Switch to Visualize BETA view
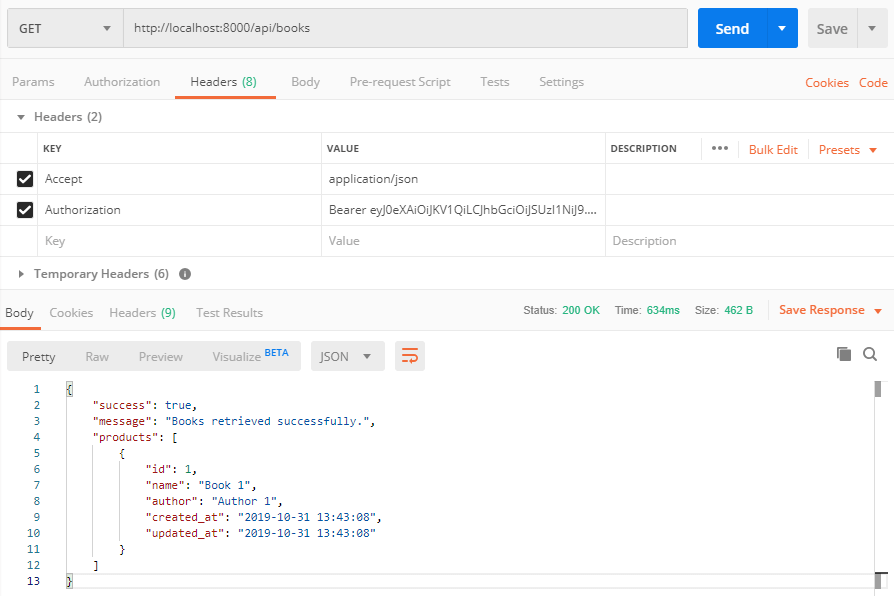 pos(250,356)
